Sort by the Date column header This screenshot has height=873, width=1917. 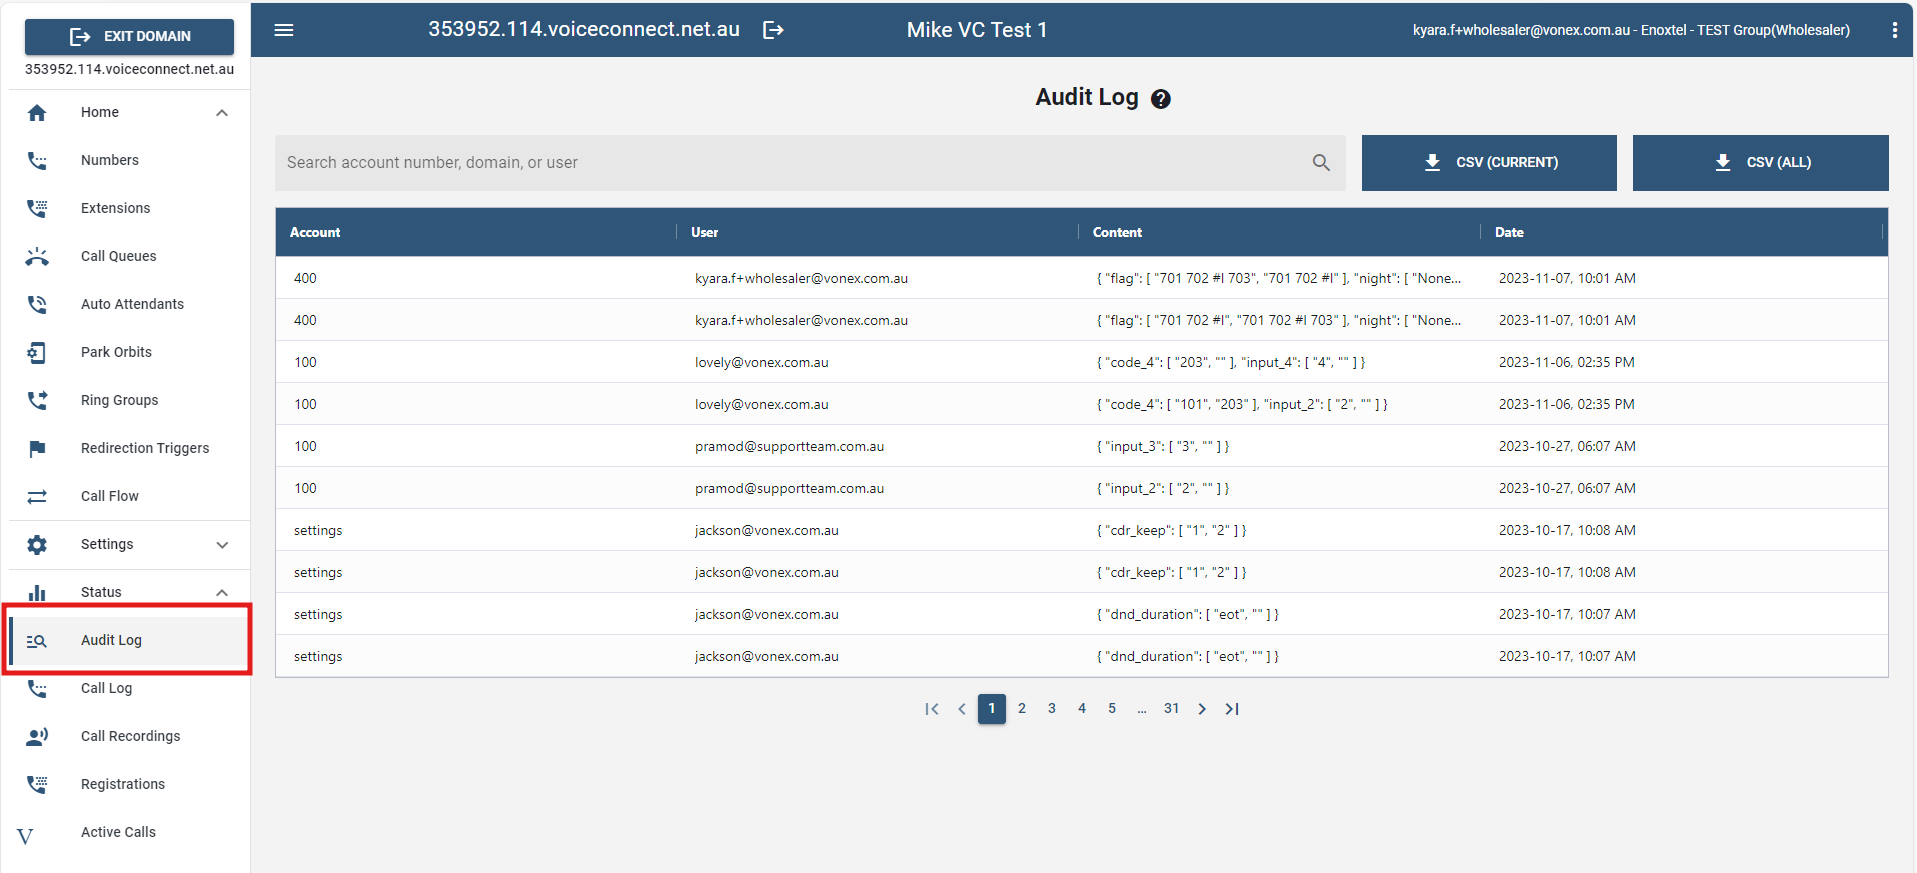(1508, 232)
